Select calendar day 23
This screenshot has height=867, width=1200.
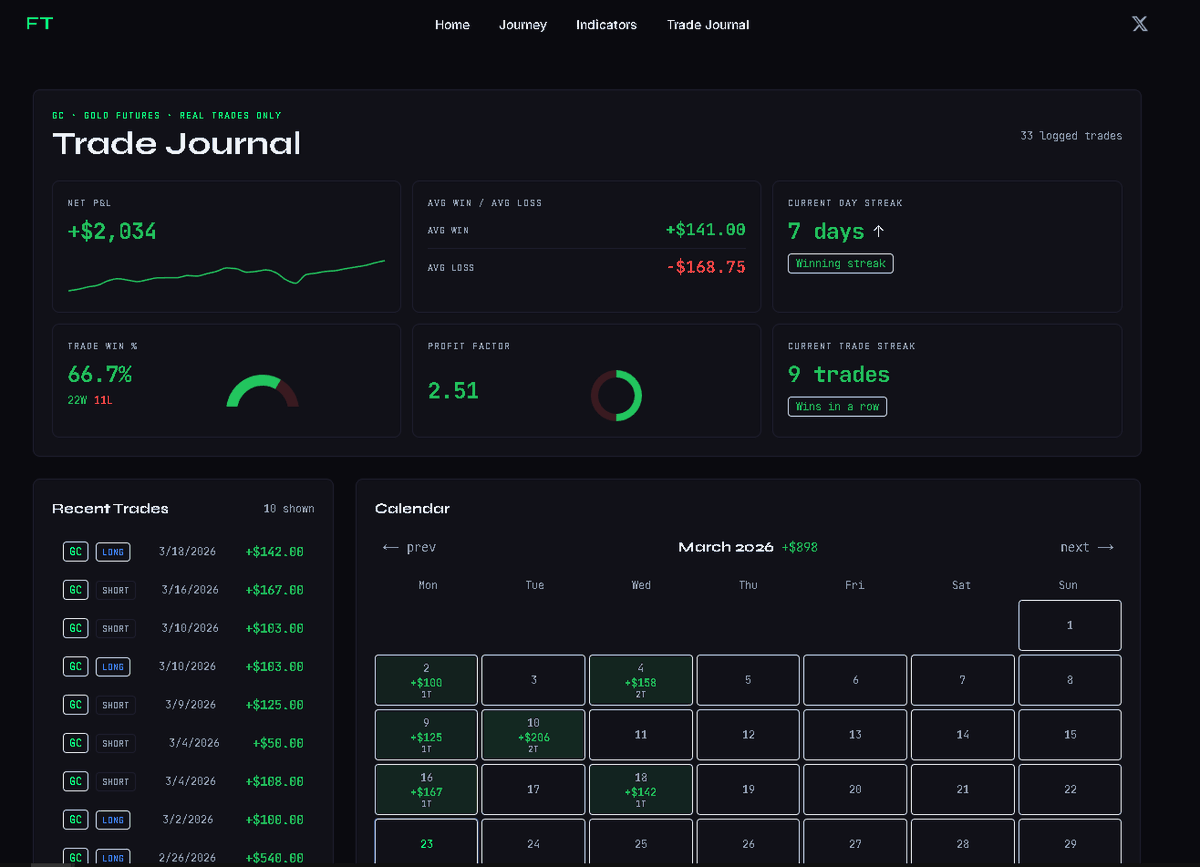click(428, 843)
